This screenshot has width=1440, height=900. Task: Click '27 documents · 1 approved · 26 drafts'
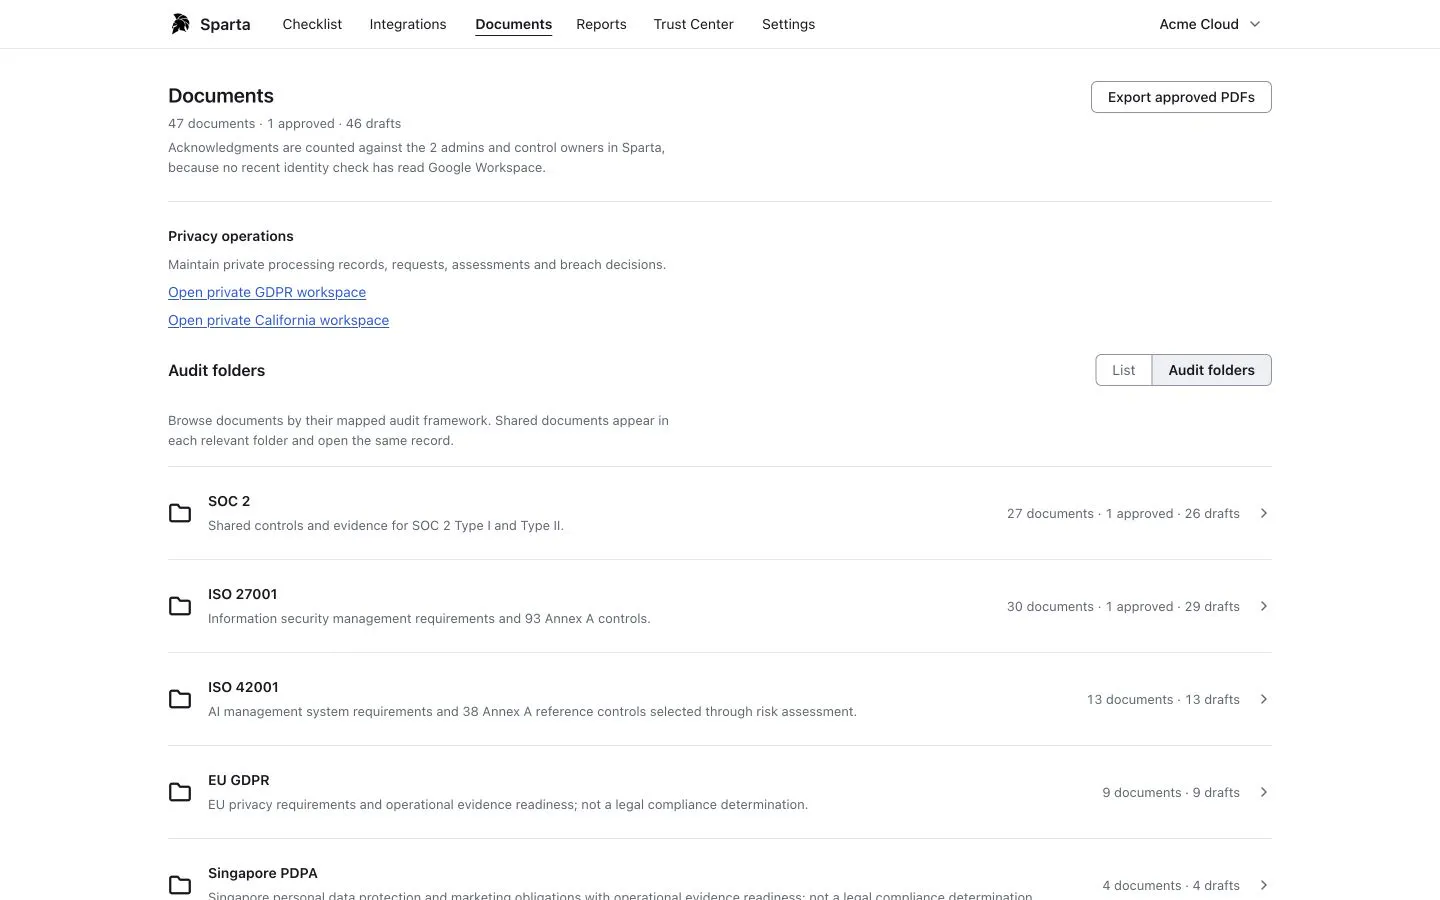tap(1123, 513)
